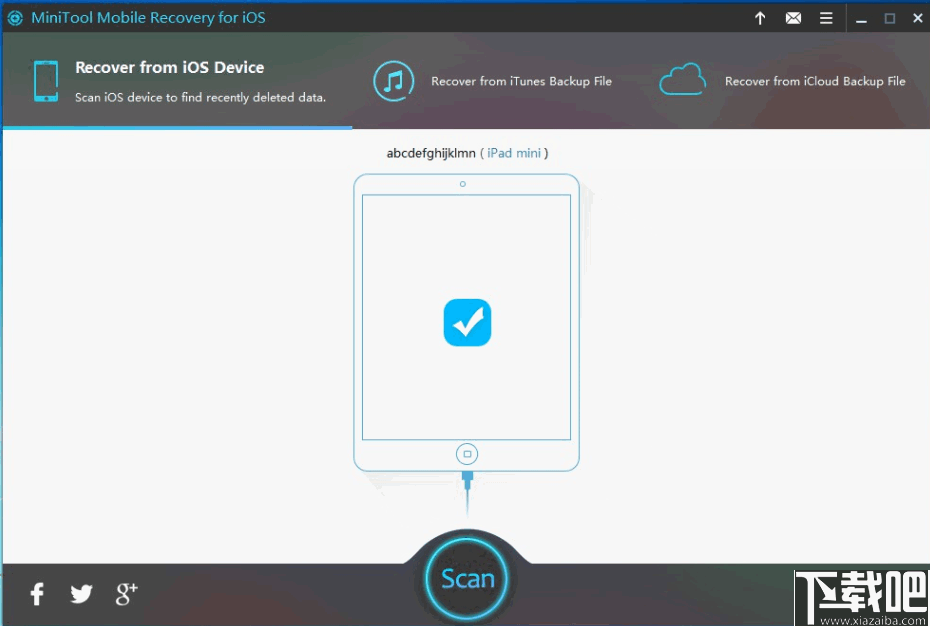The height and width of the screenshot is (626, 930).
Task: Click the Twitter bird icon
Action: pos(81,593)
